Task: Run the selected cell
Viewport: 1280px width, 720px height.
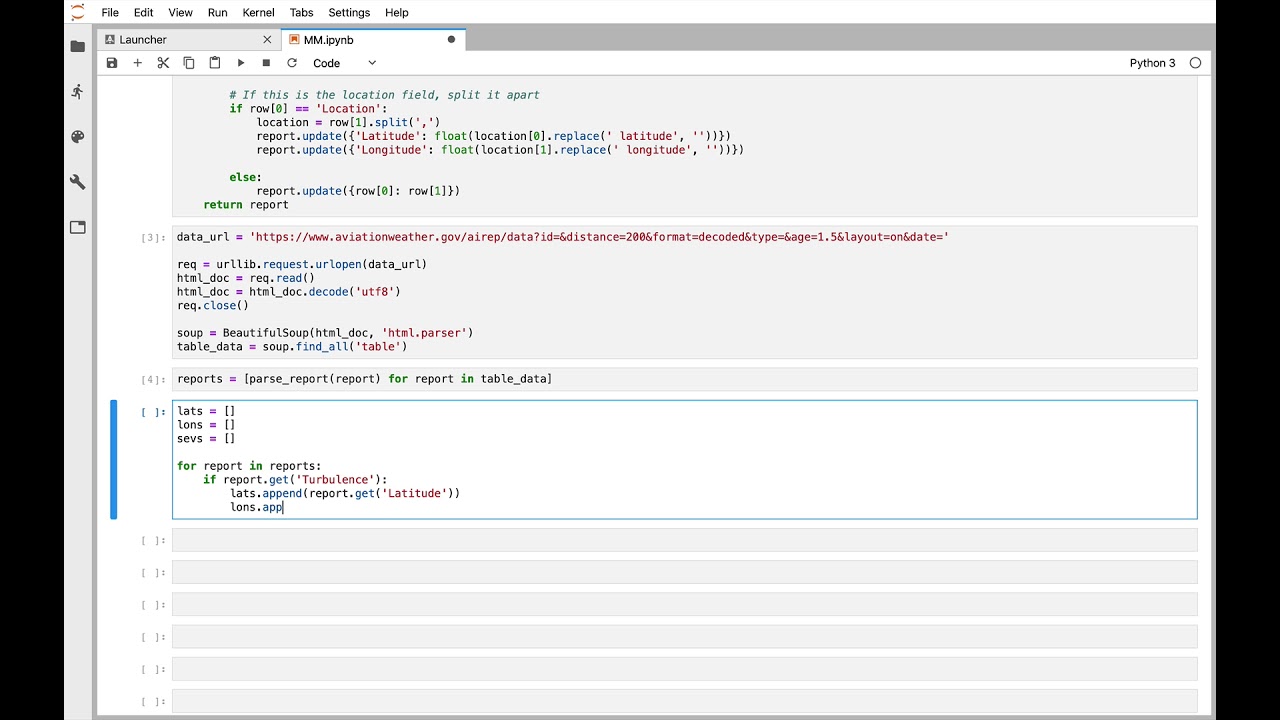Action: (x=241, y=63)
